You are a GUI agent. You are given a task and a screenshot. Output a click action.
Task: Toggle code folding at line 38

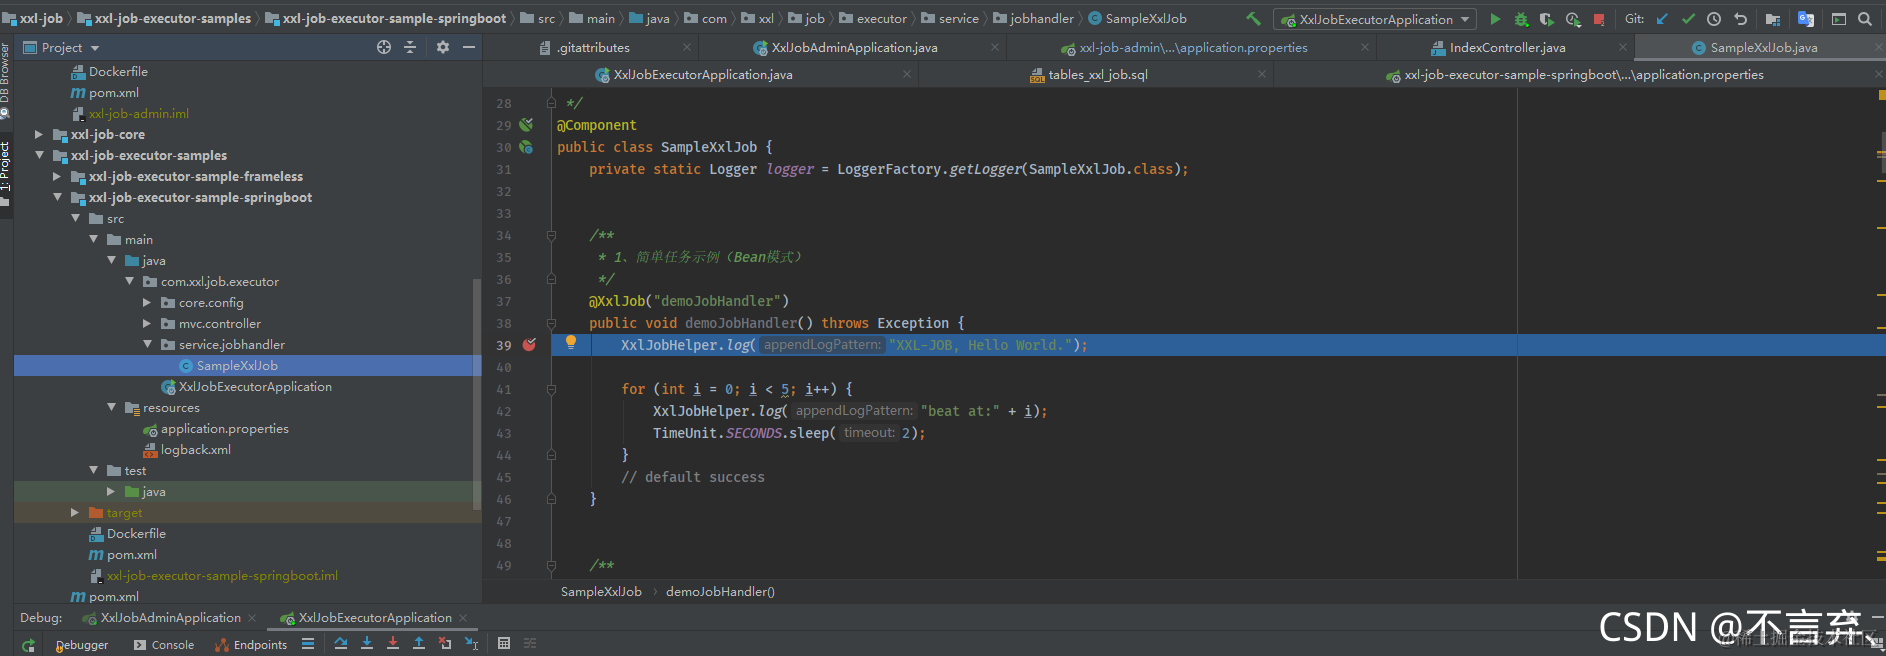pyautogui.click(x=551, y=323)
